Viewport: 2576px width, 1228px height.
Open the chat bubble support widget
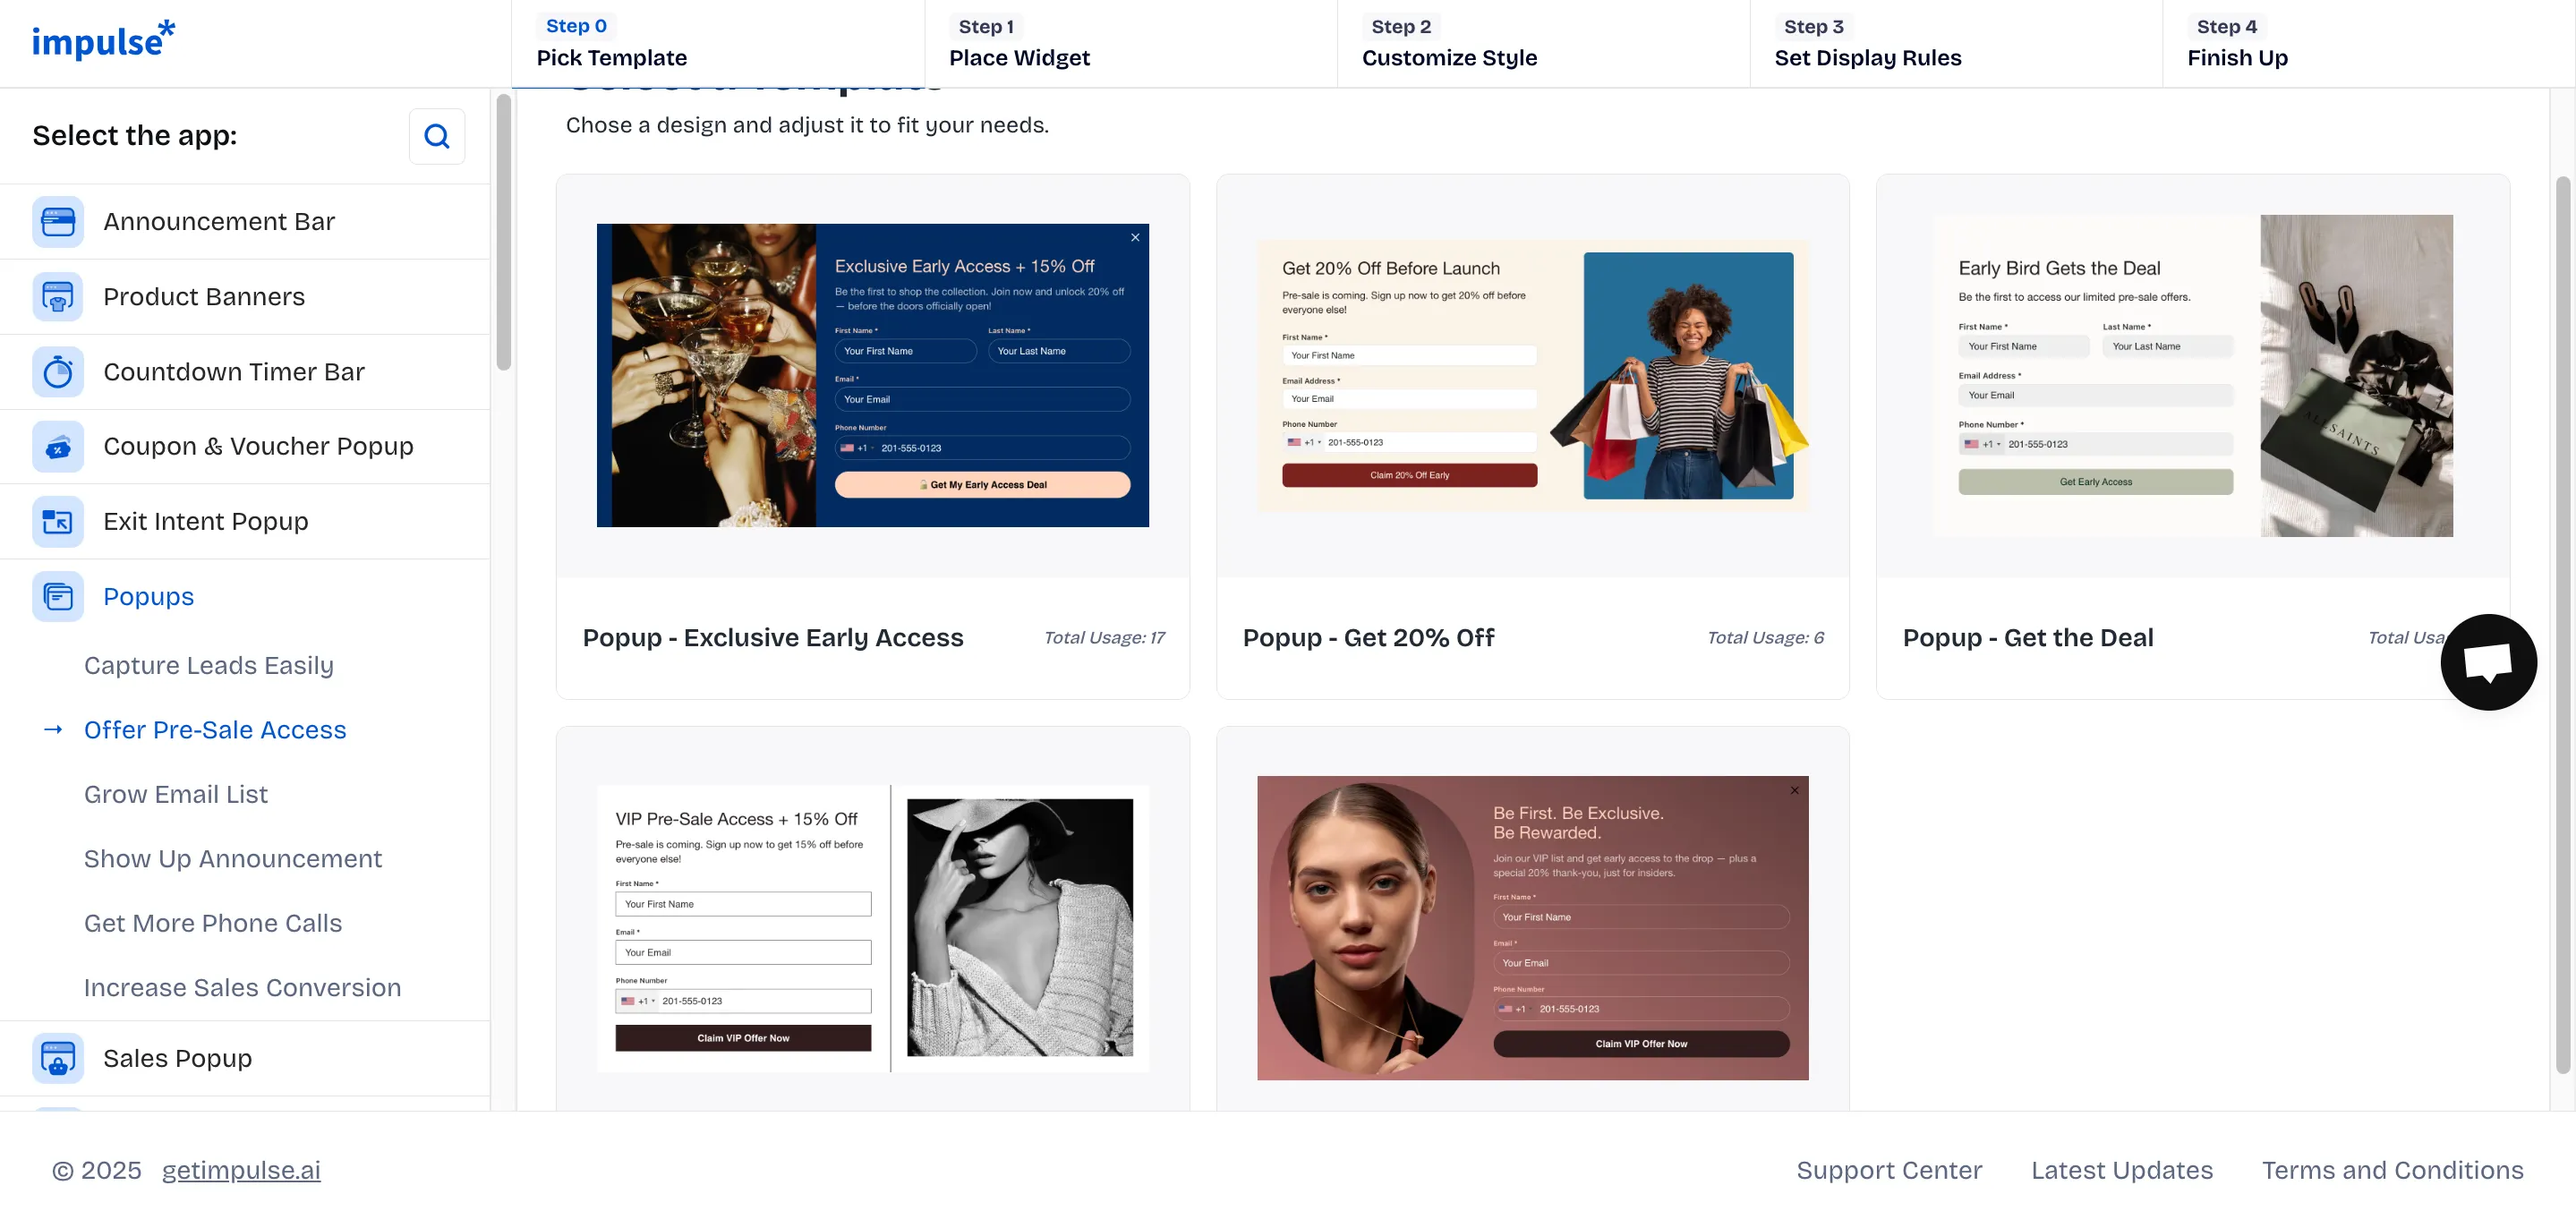(2488, 662)
